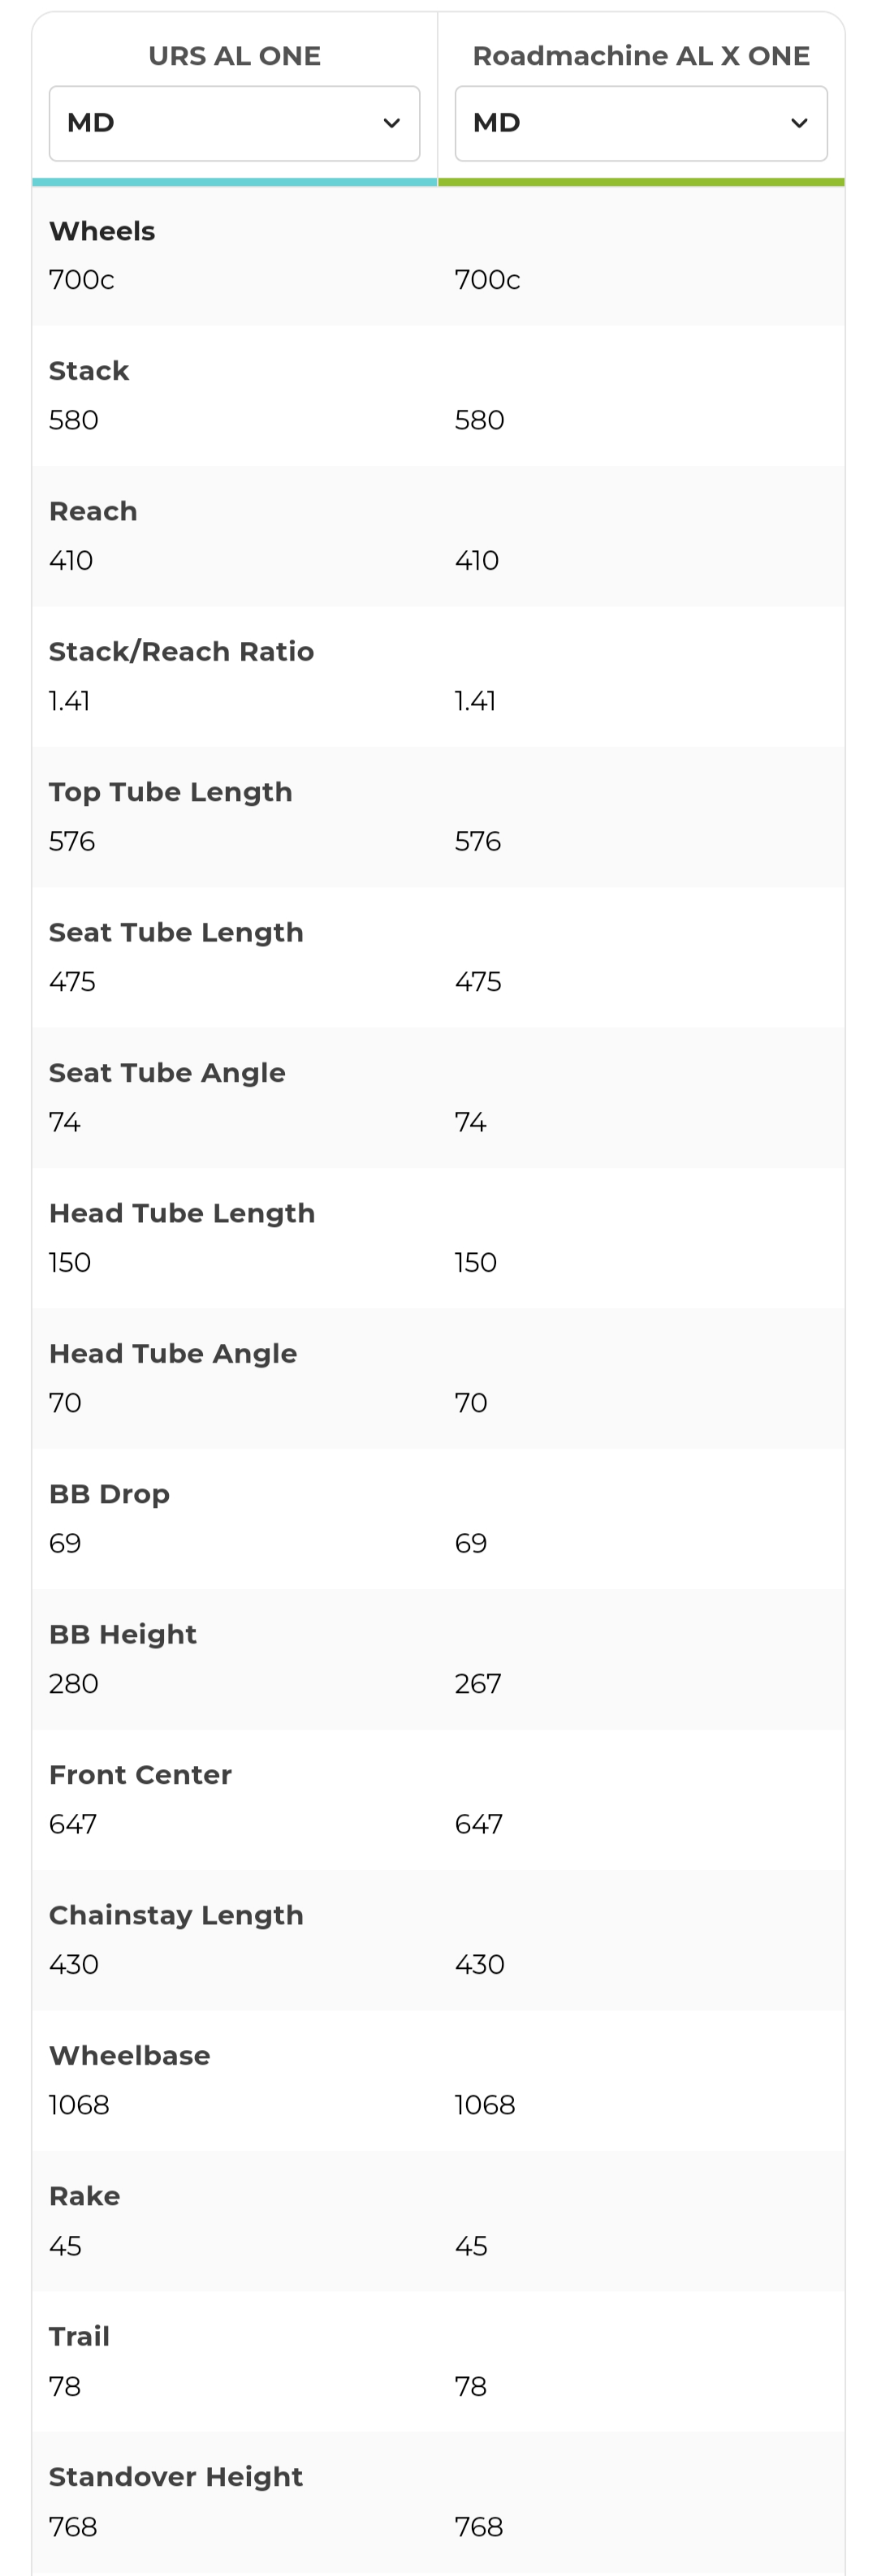This screenshot has height=2576, width=877.
Task: Click the BB Height value 280
Action: click(74, 1684)
